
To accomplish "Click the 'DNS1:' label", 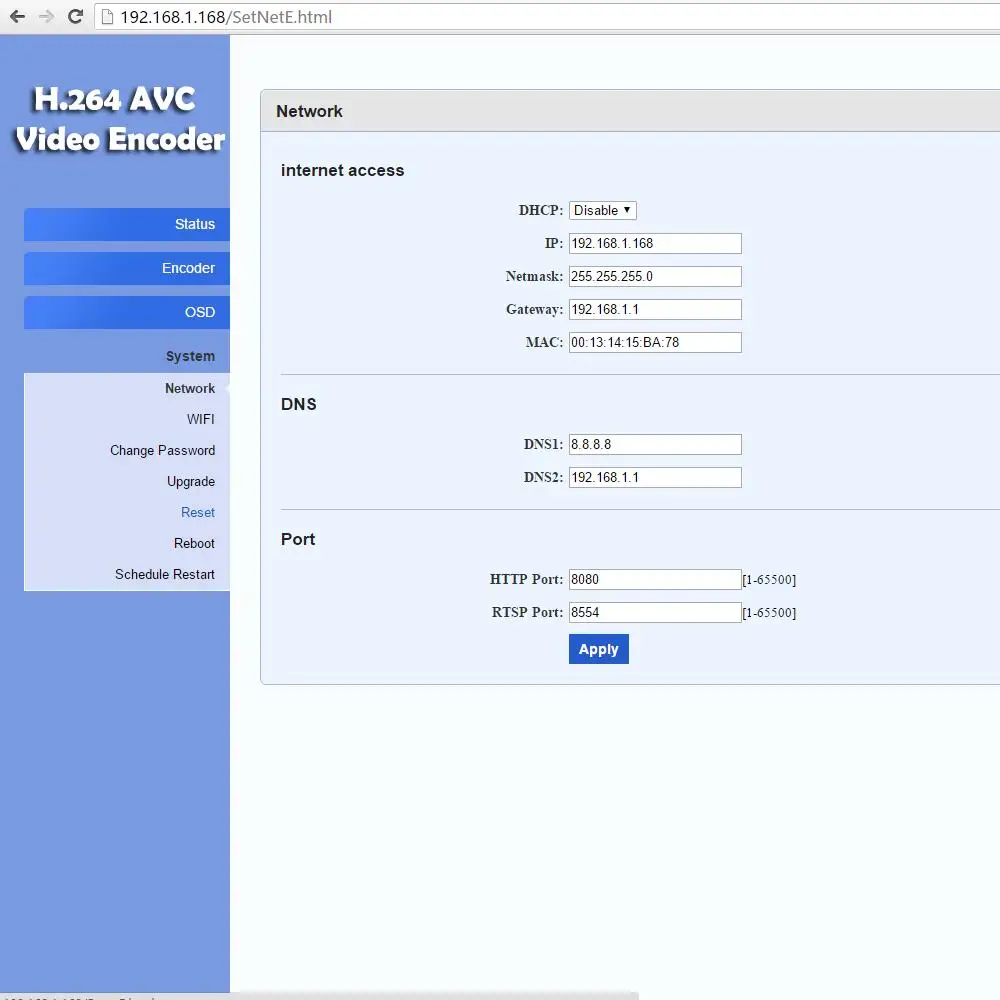I will pyautogui.click(x=543, y=445).
